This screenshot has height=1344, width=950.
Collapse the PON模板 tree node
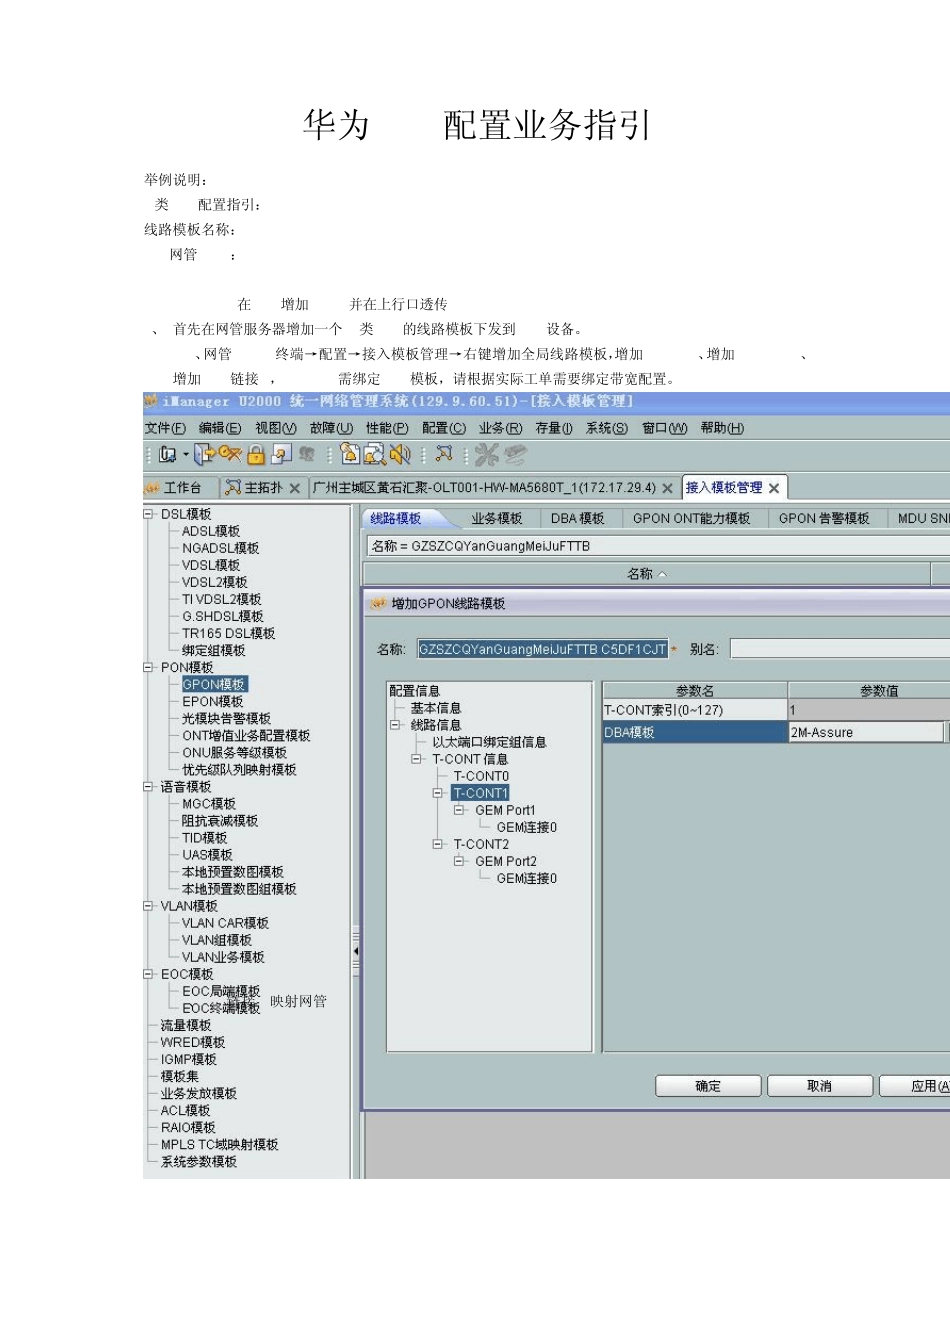(148, 667)
